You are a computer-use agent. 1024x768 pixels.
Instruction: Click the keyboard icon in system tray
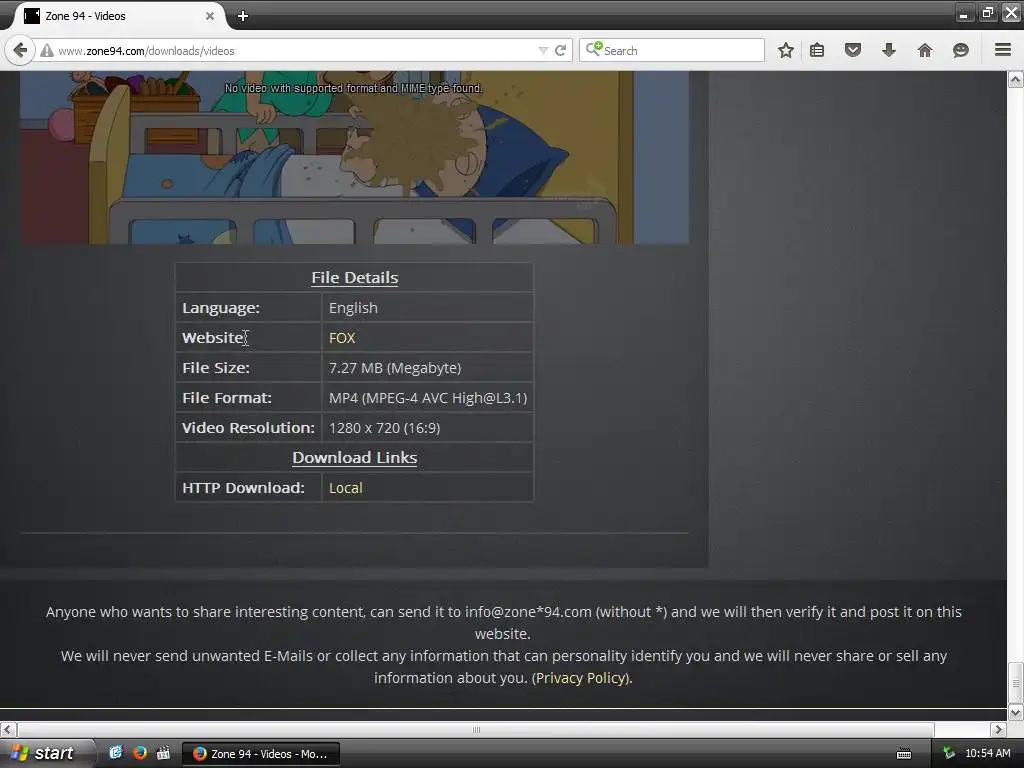(904, 754)
